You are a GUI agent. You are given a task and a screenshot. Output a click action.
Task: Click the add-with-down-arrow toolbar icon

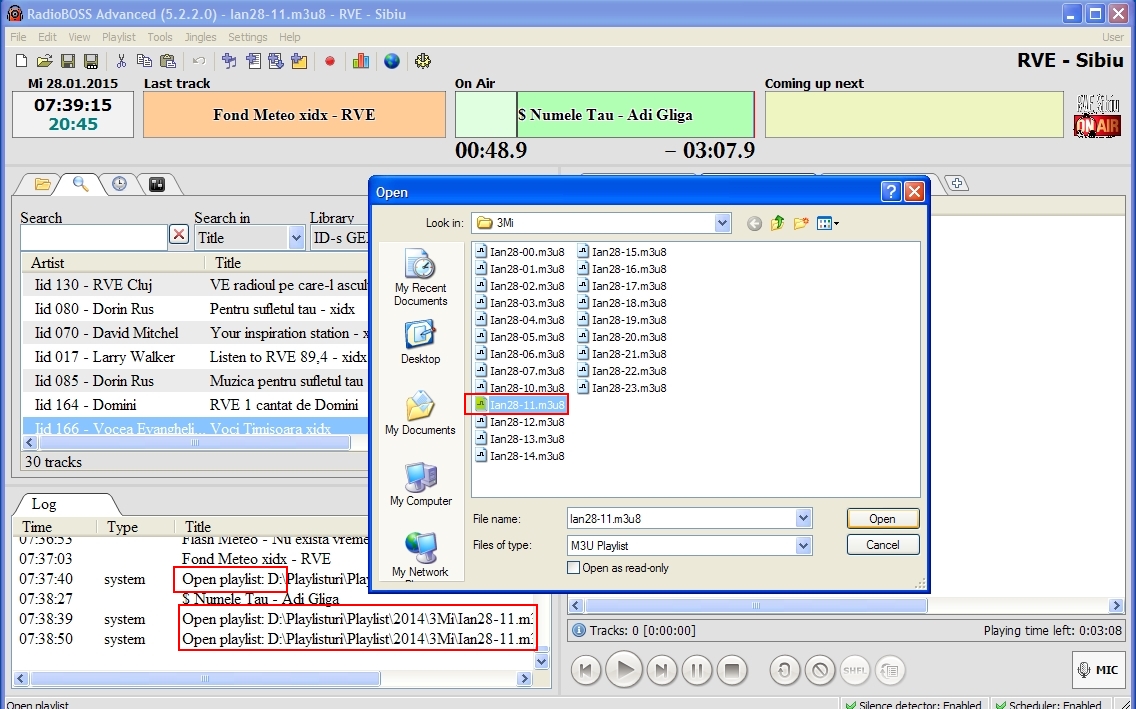click(275, 62)
